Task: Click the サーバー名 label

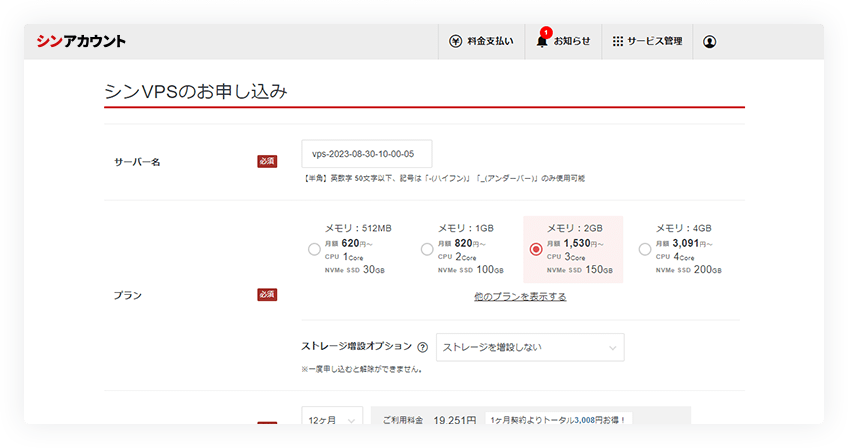Action: pos(137,162)
